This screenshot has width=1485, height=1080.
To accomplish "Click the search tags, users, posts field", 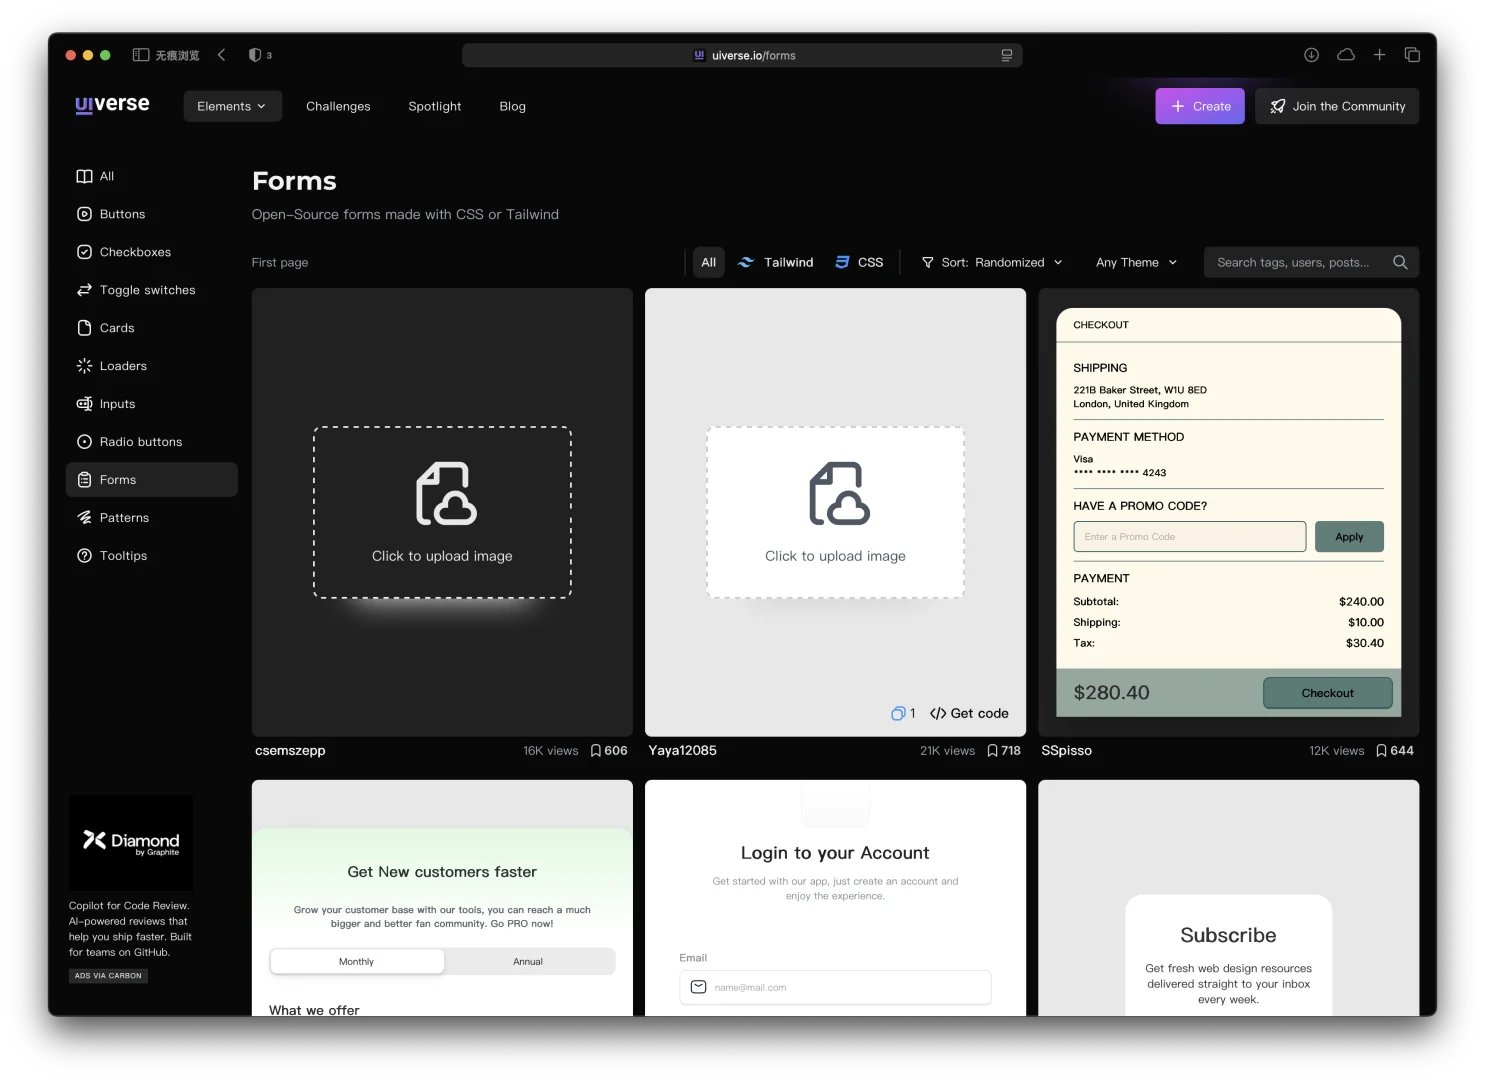I will (1311, 262).
